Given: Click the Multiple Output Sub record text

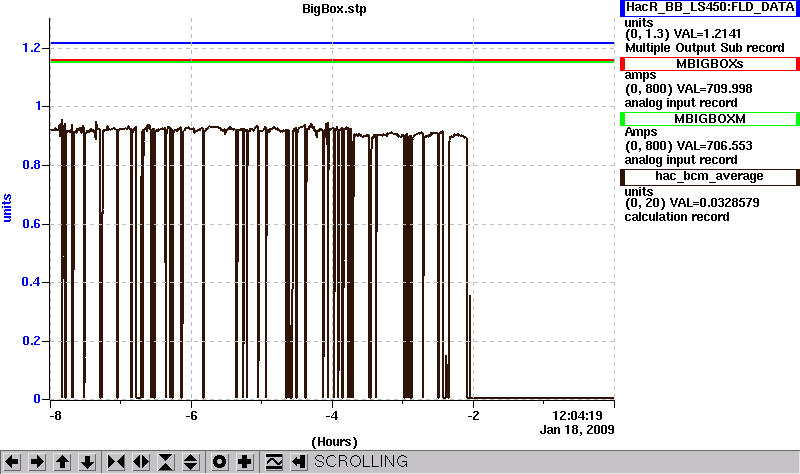Looking at the screenshot, I should point(705,48).
